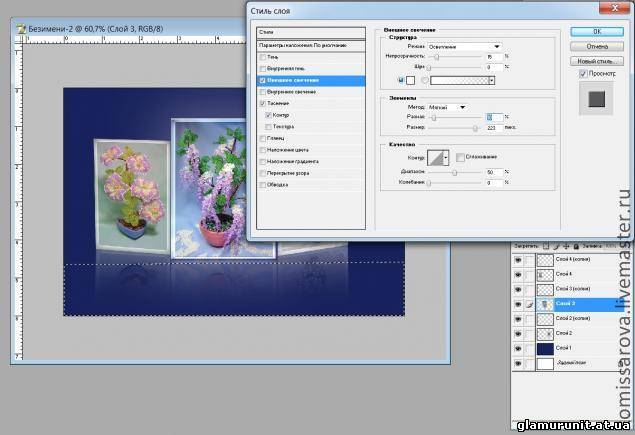
Task: Select the gradient radio button
Action: click(x=424, y=80)
